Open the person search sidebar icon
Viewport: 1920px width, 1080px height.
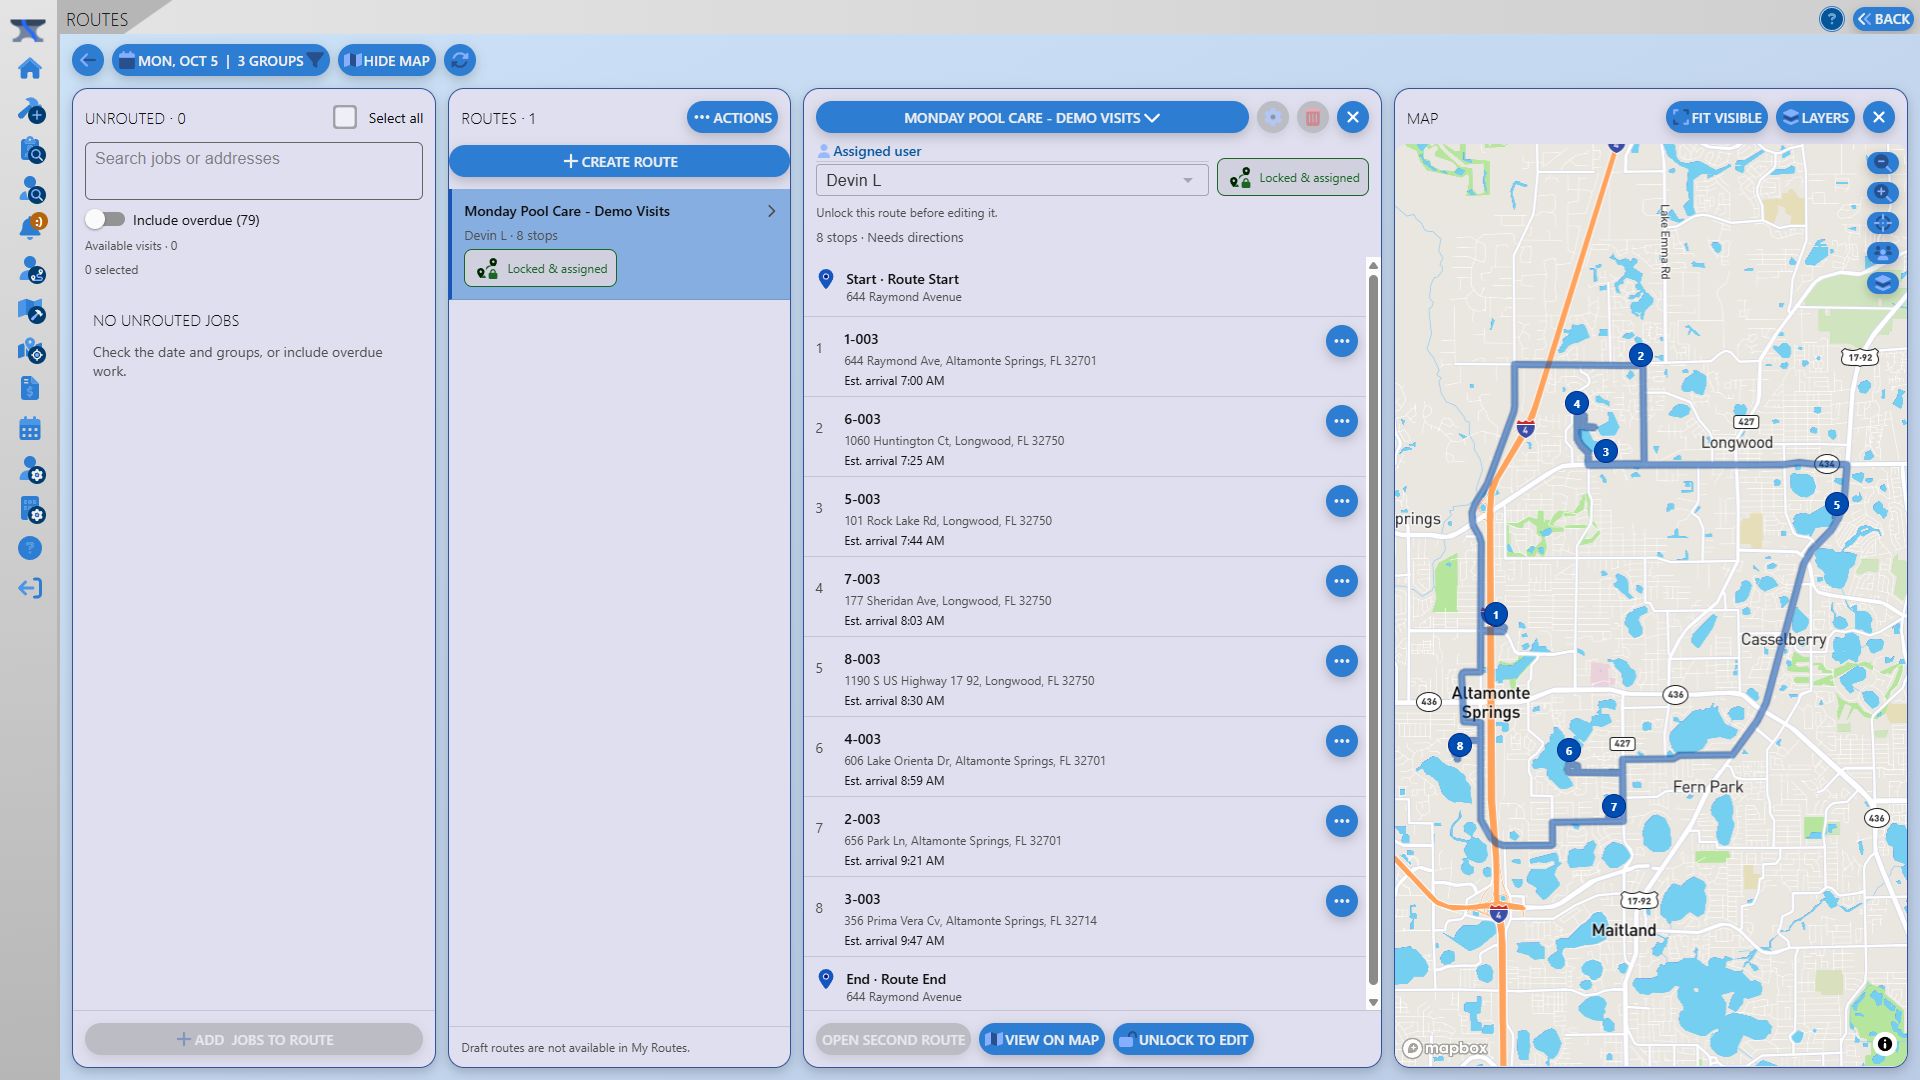(30, 190)
